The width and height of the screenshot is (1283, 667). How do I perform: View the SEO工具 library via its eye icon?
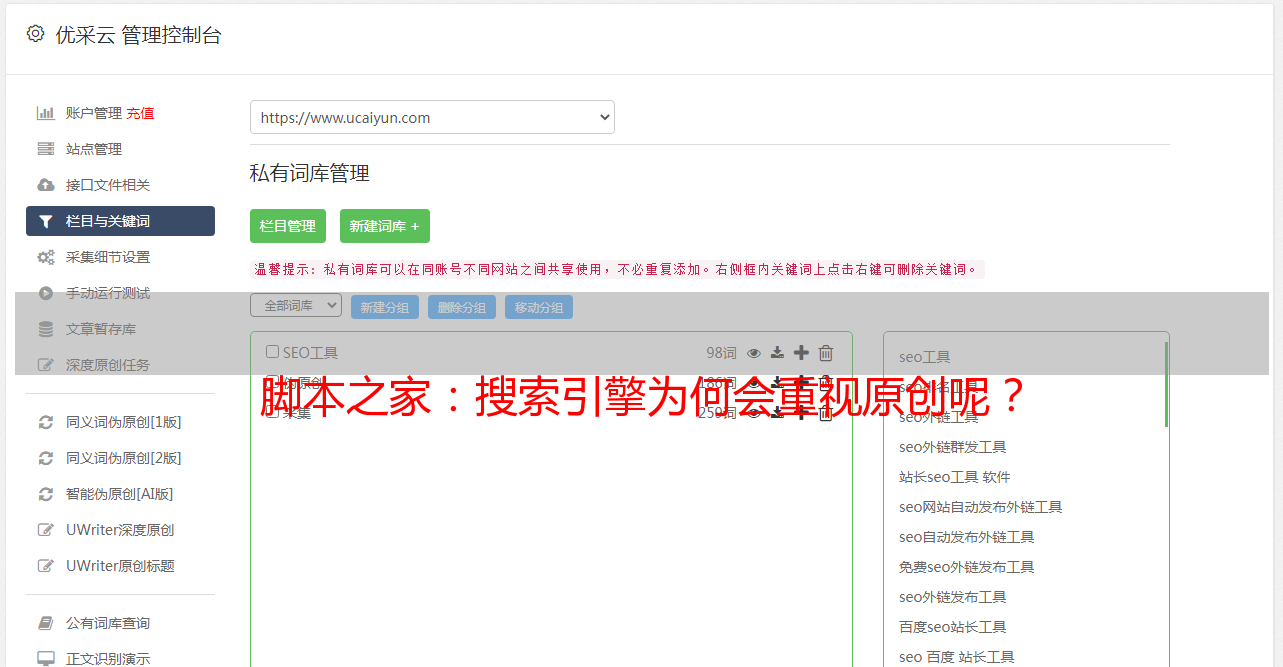(754, 353)
